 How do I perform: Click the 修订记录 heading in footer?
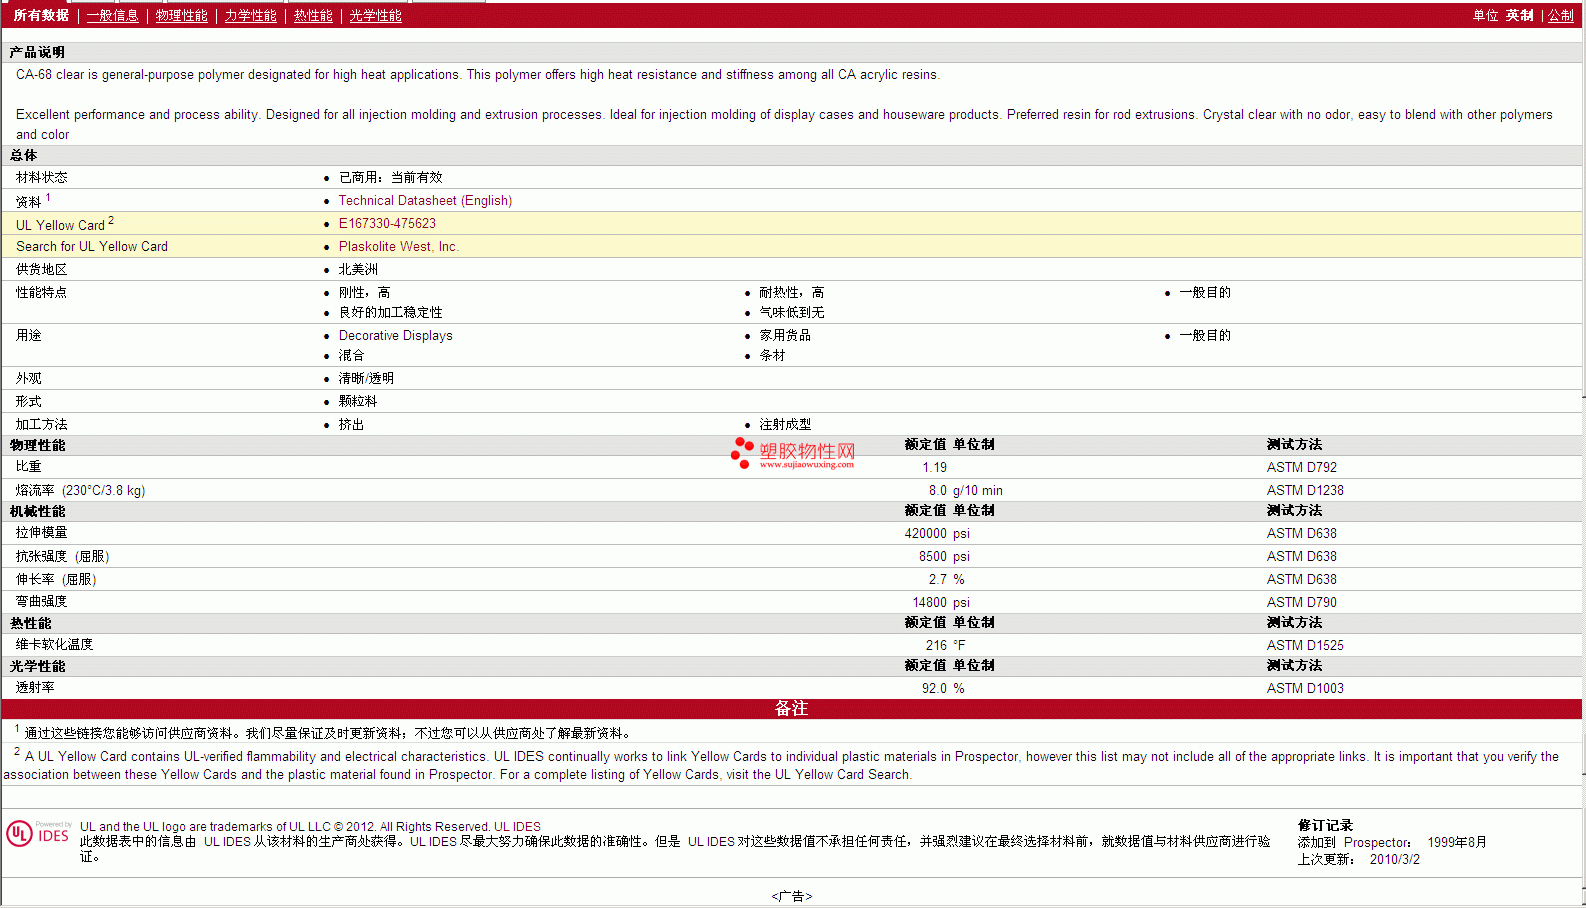tap(1325, 825)
